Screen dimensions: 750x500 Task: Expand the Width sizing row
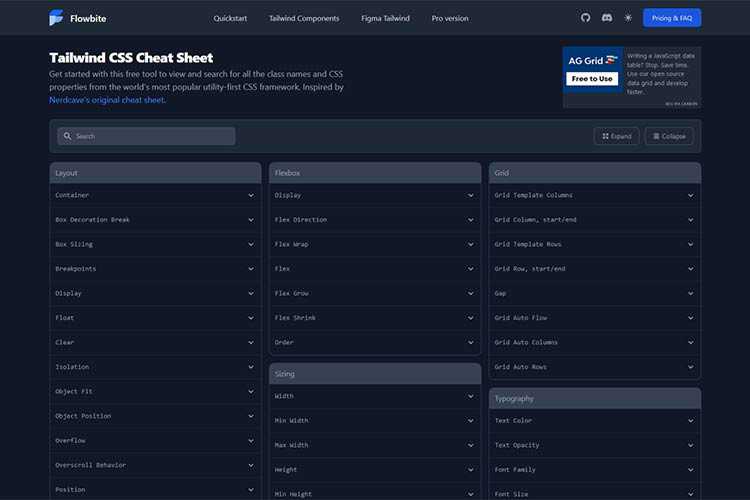coord(375,396)
